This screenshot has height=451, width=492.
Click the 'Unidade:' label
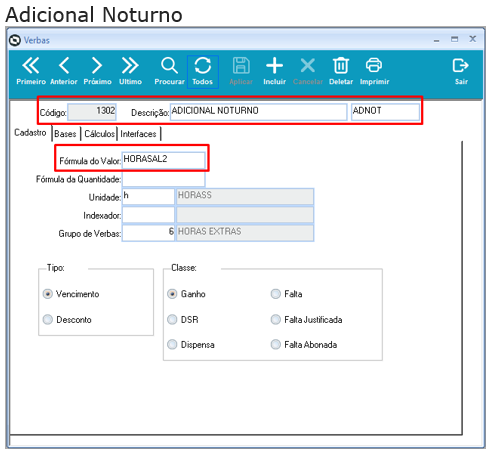pyautogui.click(x=105, y=197)
